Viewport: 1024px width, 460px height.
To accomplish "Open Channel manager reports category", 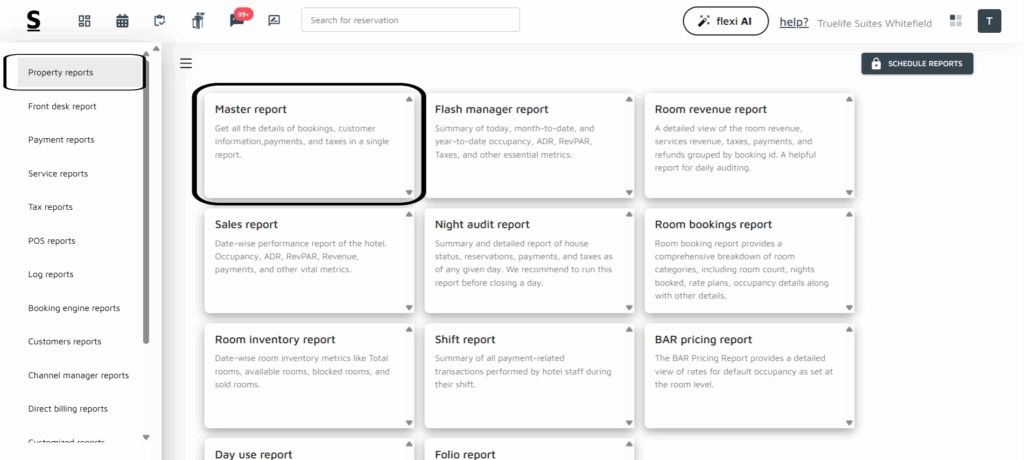I will point(78,375).
